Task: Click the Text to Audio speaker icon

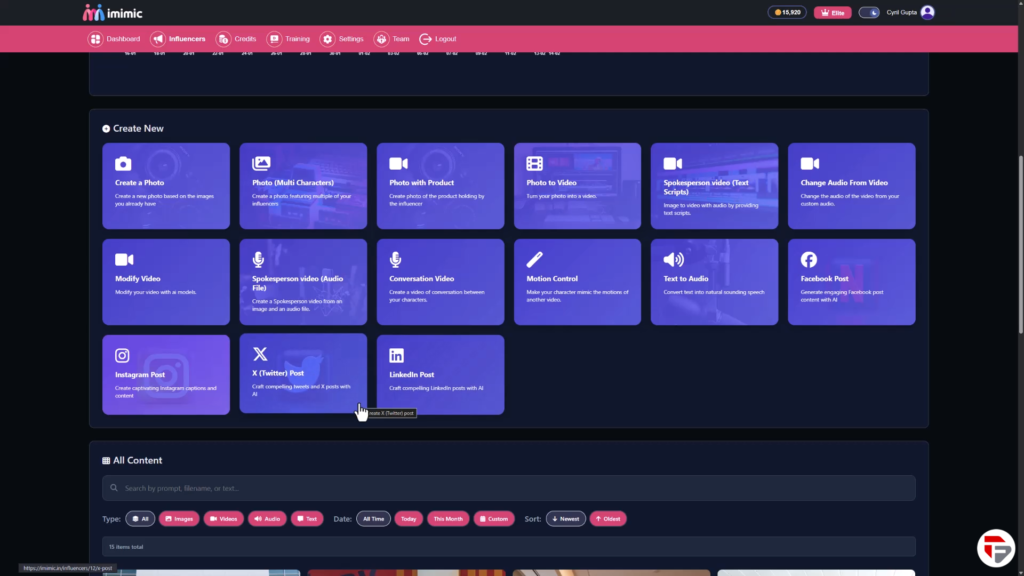Action: coord(673,260)
